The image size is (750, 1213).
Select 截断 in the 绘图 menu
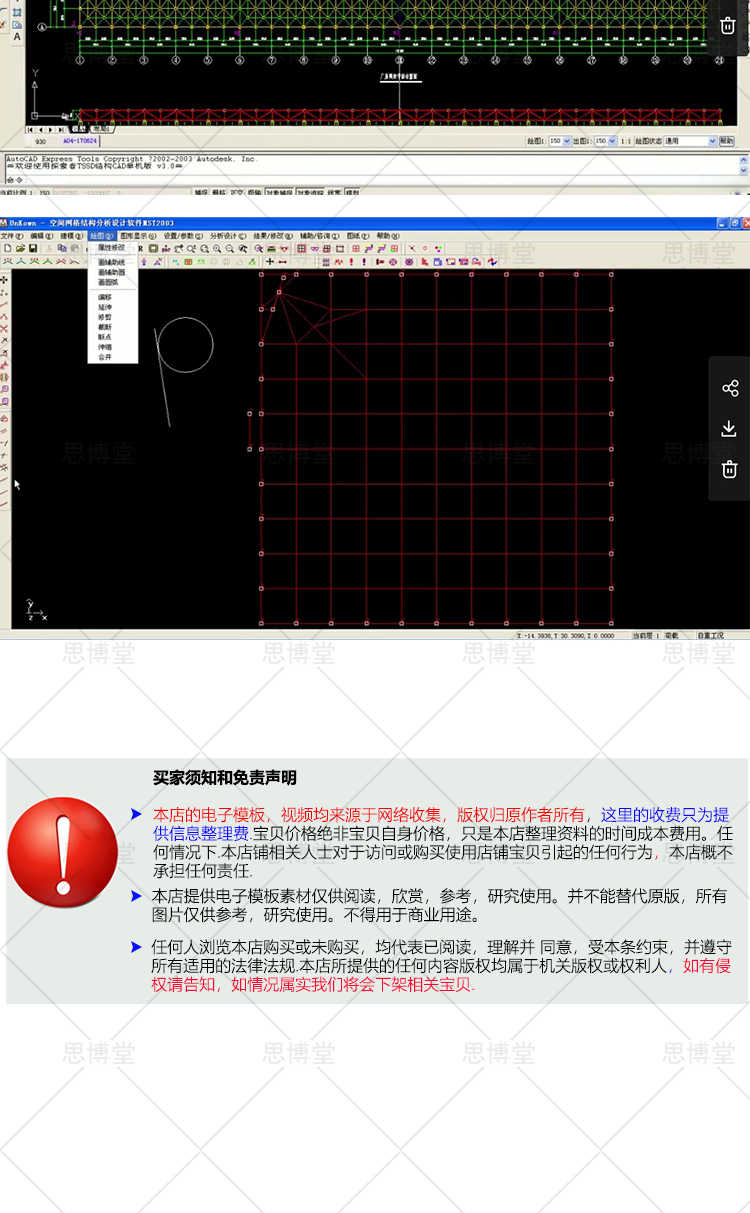tap(105, 326)
